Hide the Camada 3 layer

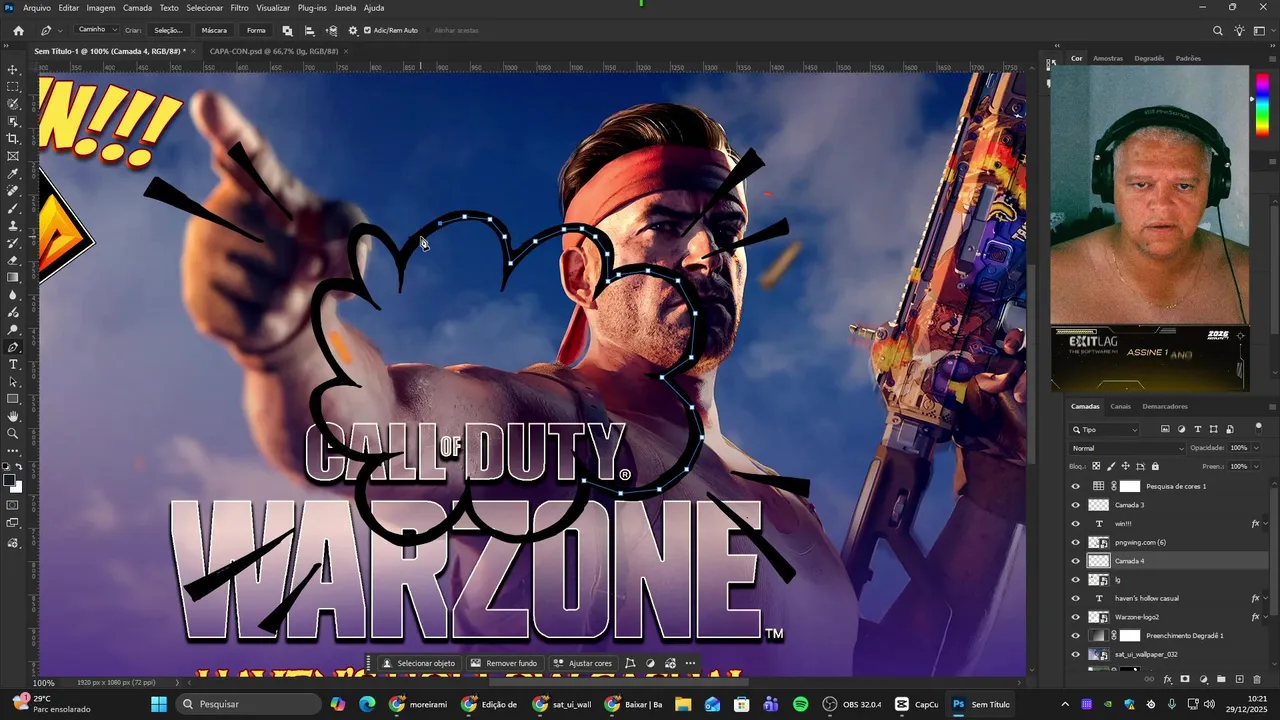[x=1076, y=505]
